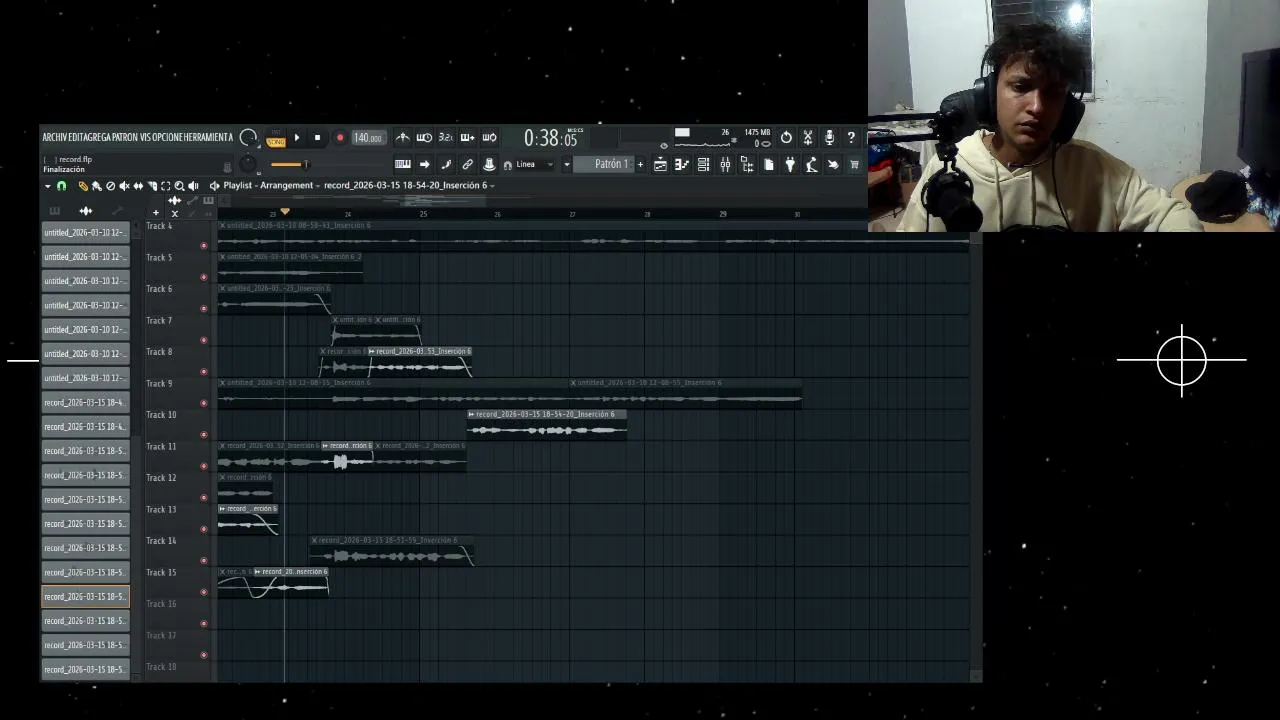This screenshot has height=720, width=1280.
Task: Open the playlist options menu arrow
Action: coord(47,186)
